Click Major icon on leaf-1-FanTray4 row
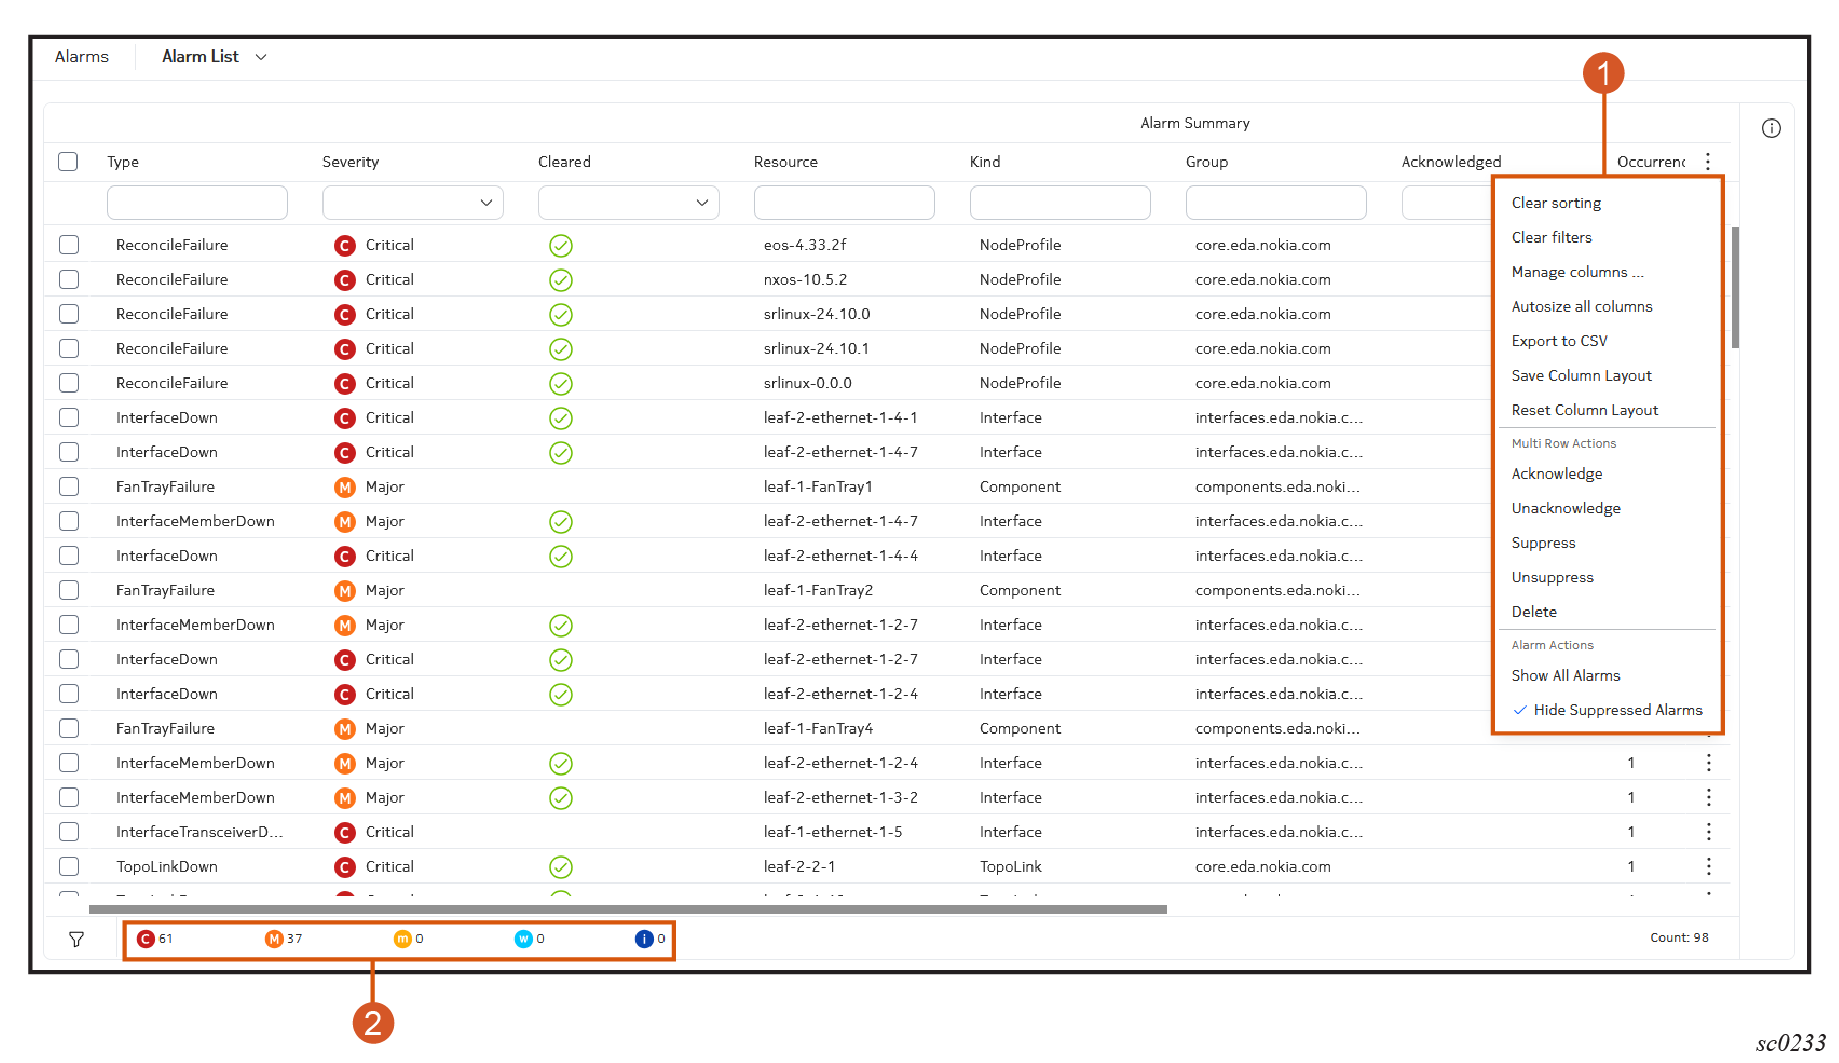1839x1063 pixels. pyautogui.click(x=345, y=729)
